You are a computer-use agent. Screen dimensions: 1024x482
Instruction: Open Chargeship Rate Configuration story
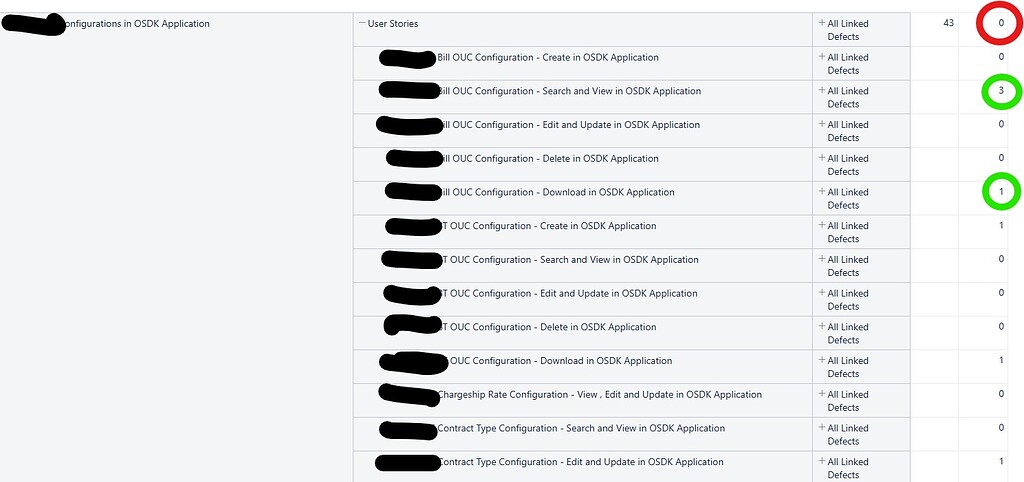pyautogui.click(x=599, y=395)
